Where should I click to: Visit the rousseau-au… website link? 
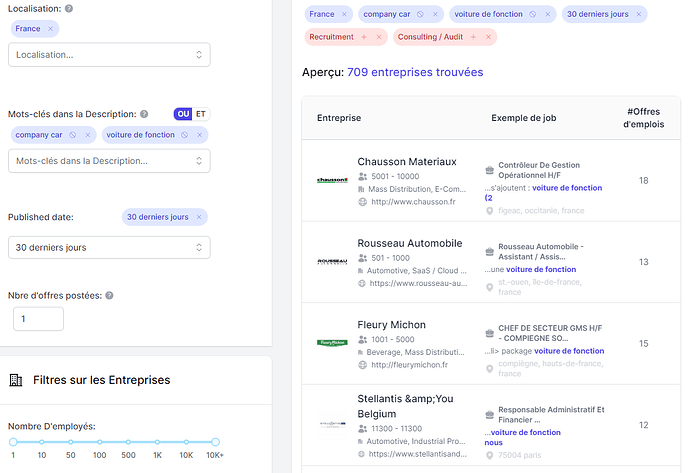[418, 283]
